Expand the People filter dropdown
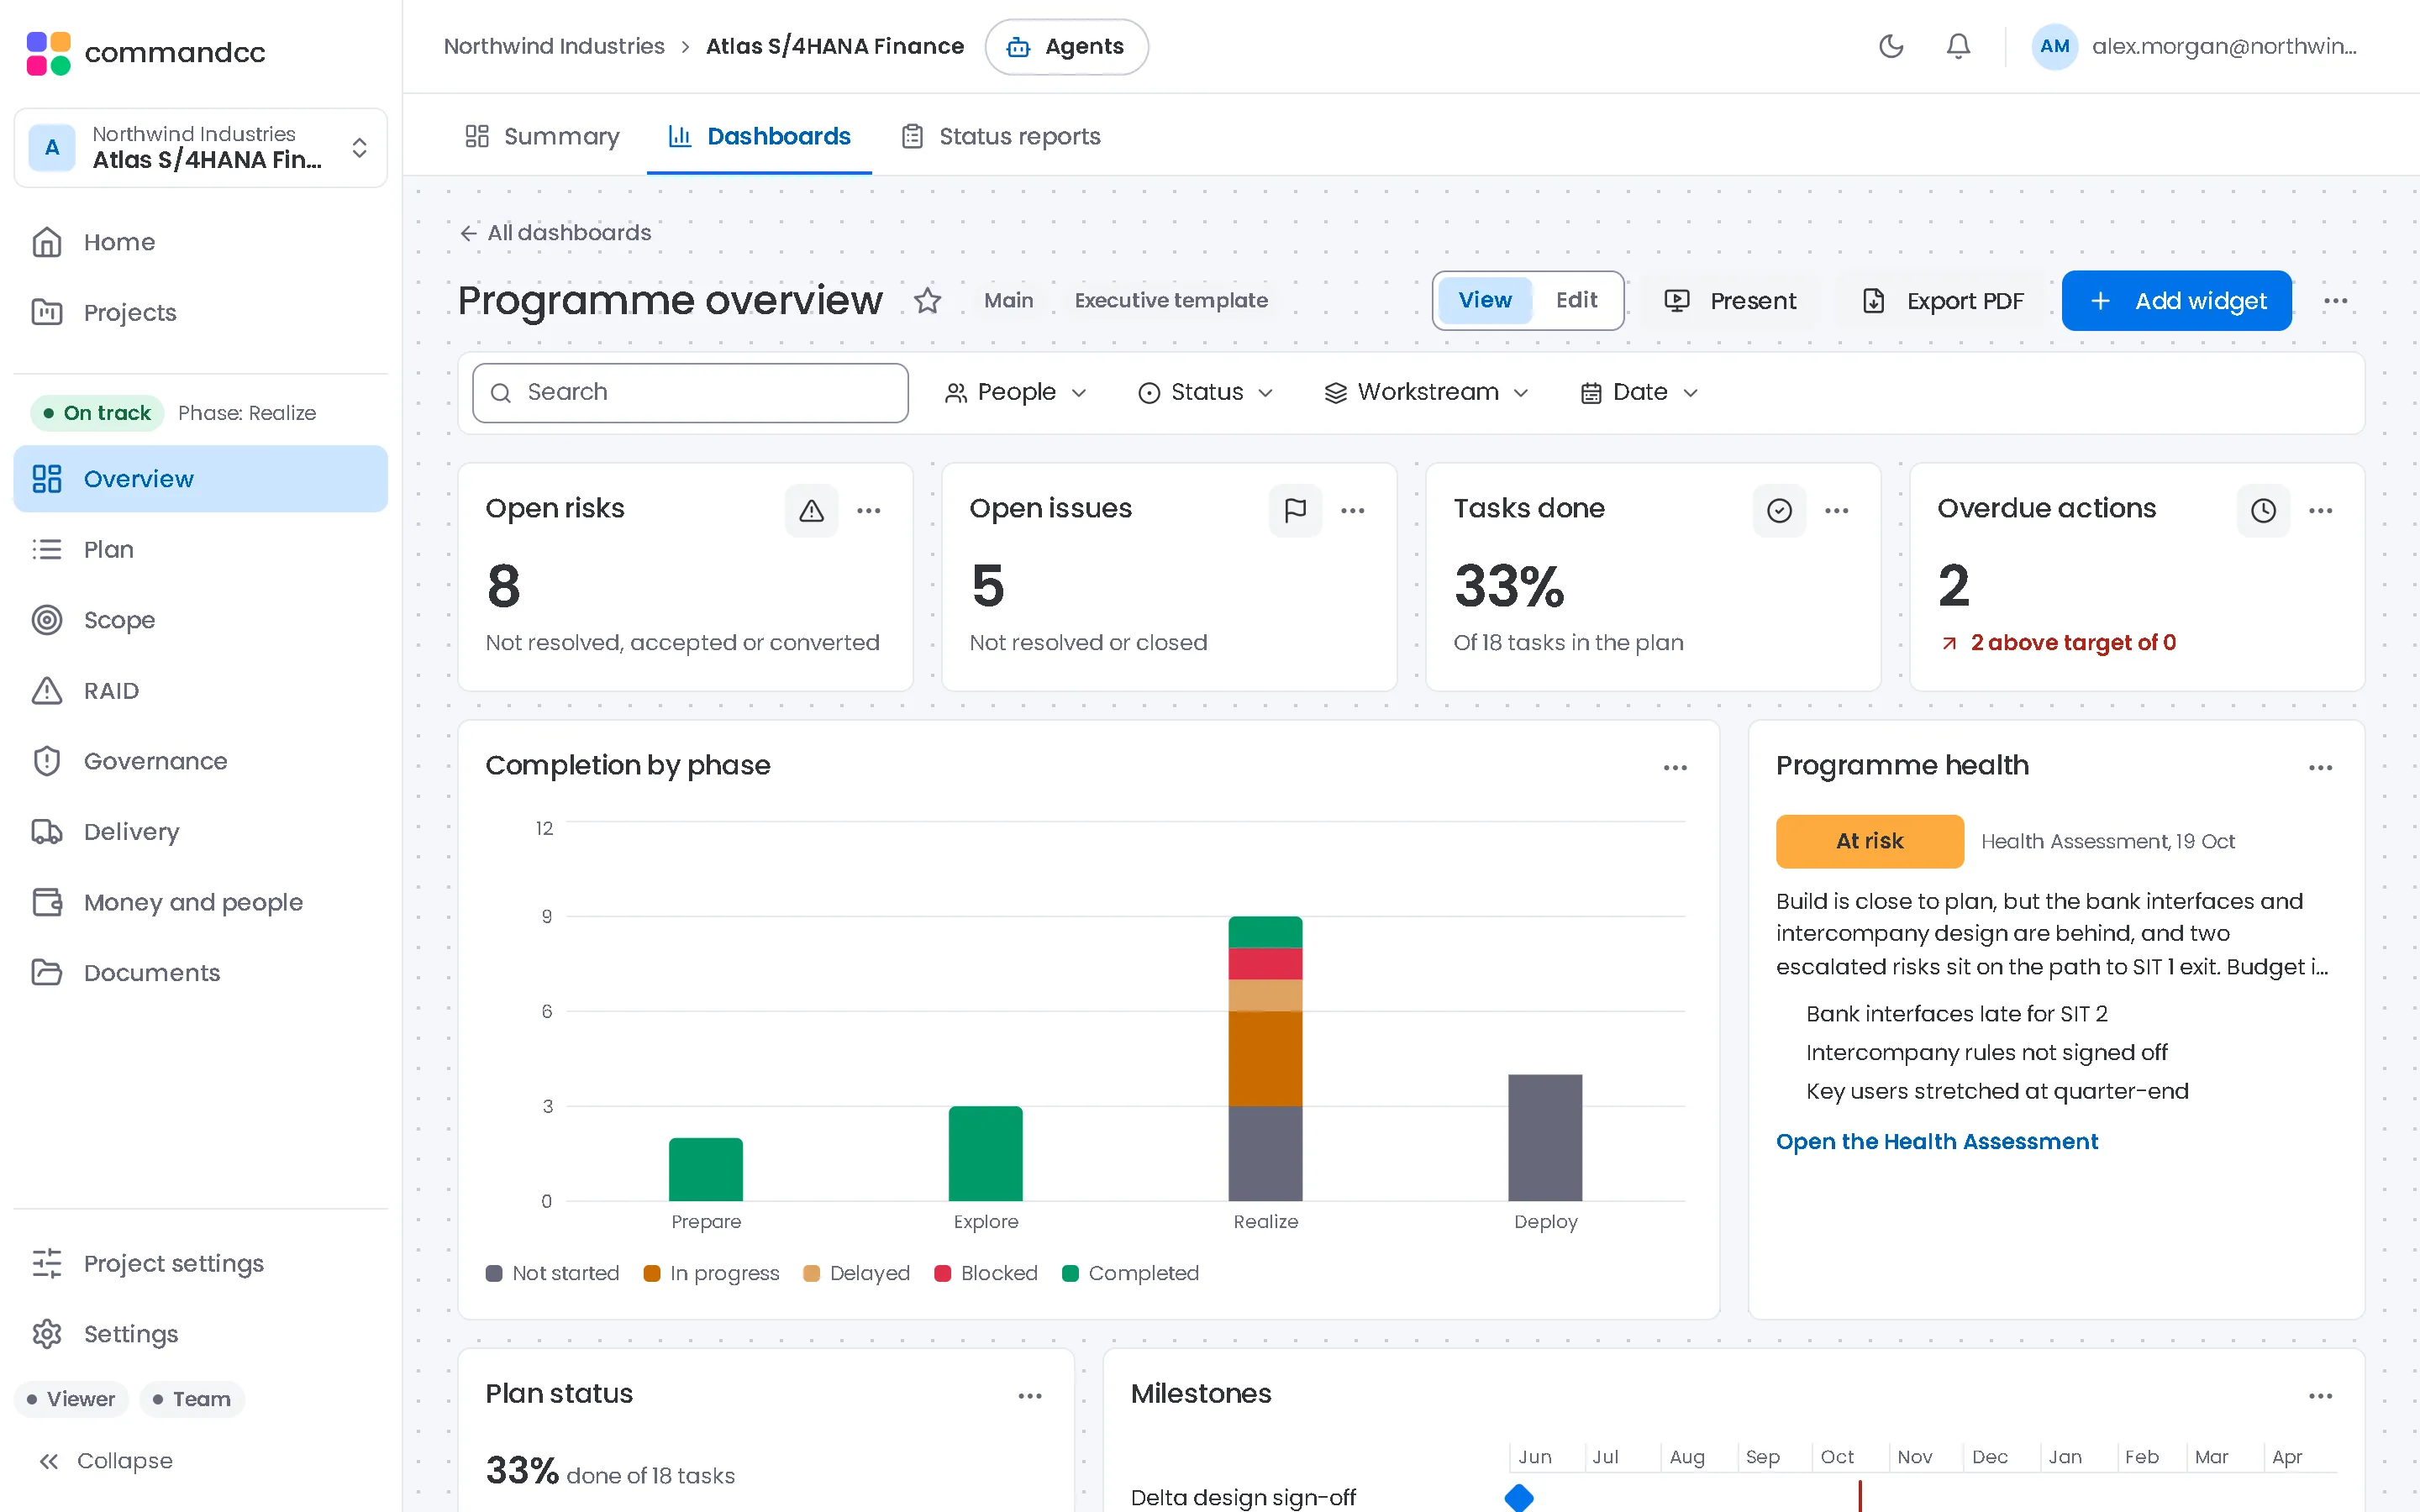 click(1015, 392)
